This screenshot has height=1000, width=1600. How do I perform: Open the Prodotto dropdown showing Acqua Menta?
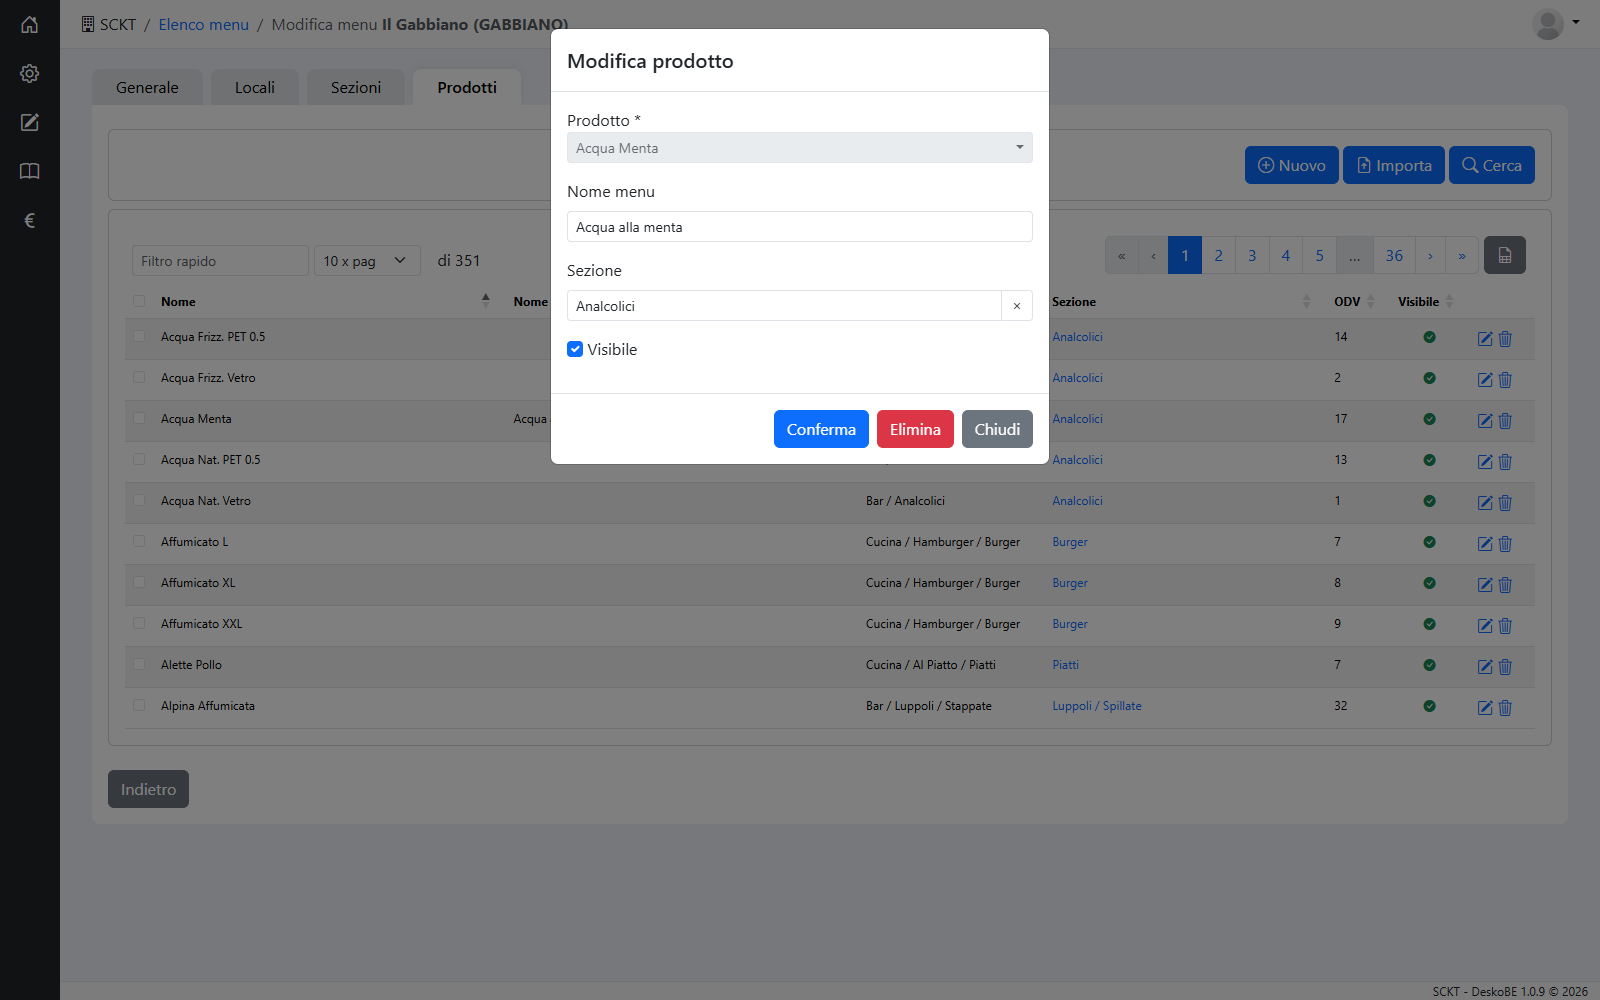pos(800,148)
